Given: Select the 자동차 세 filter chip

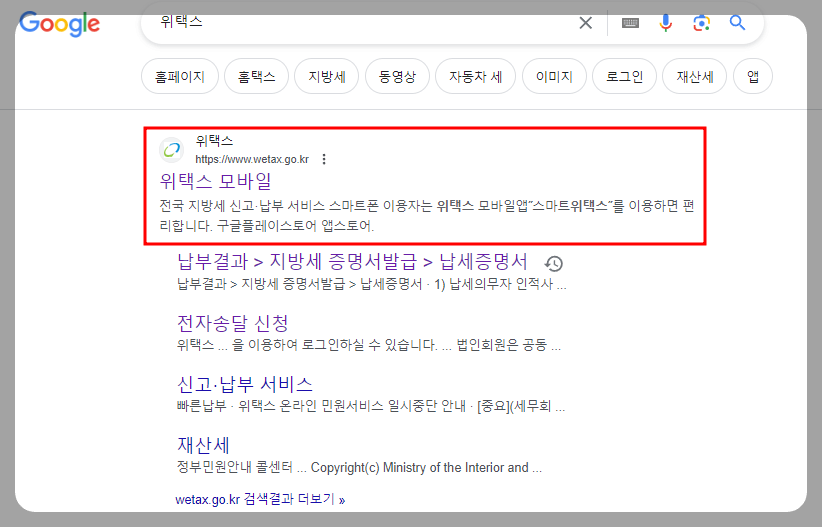Looking at the screenshot, I should (x=475, y=77).
